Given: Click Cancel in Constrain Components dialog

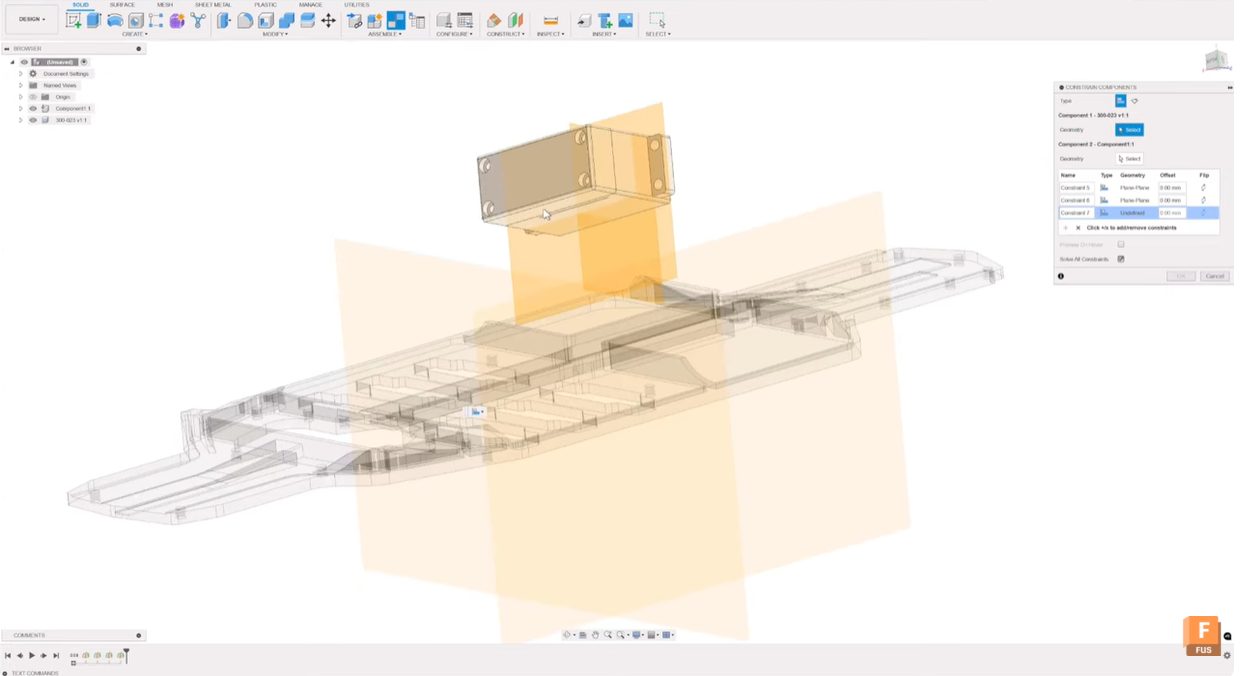Looking at the screenshot, I should [x=1214, y=276].
